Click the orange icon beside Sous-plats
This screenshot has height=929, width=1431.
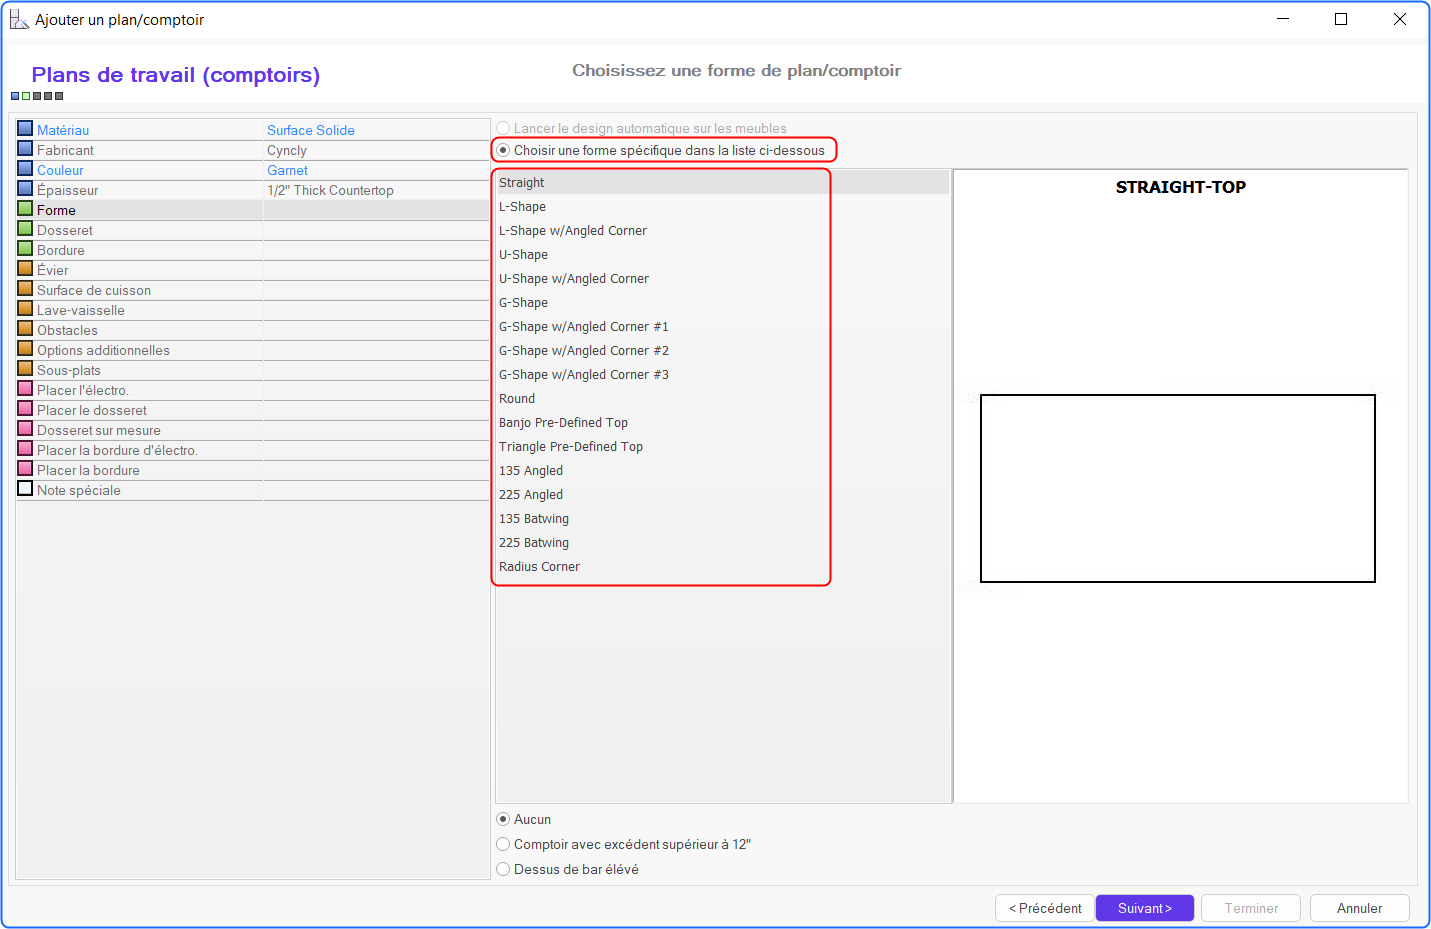click(25, 369)
